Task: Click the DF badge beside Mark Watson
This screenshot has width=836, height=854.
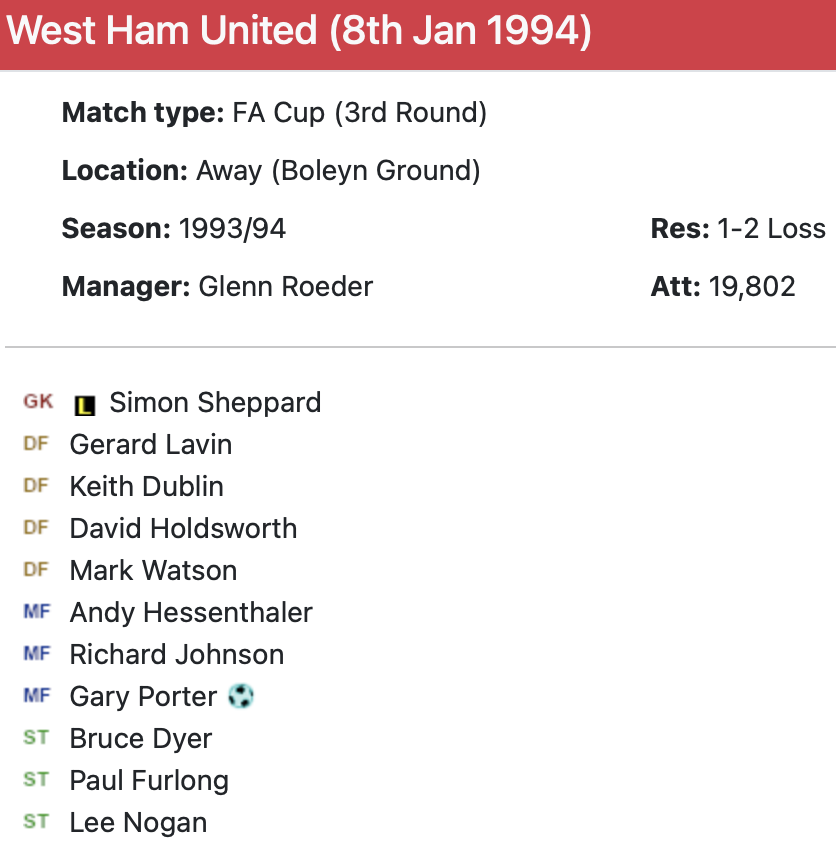Action: (36, 570)
